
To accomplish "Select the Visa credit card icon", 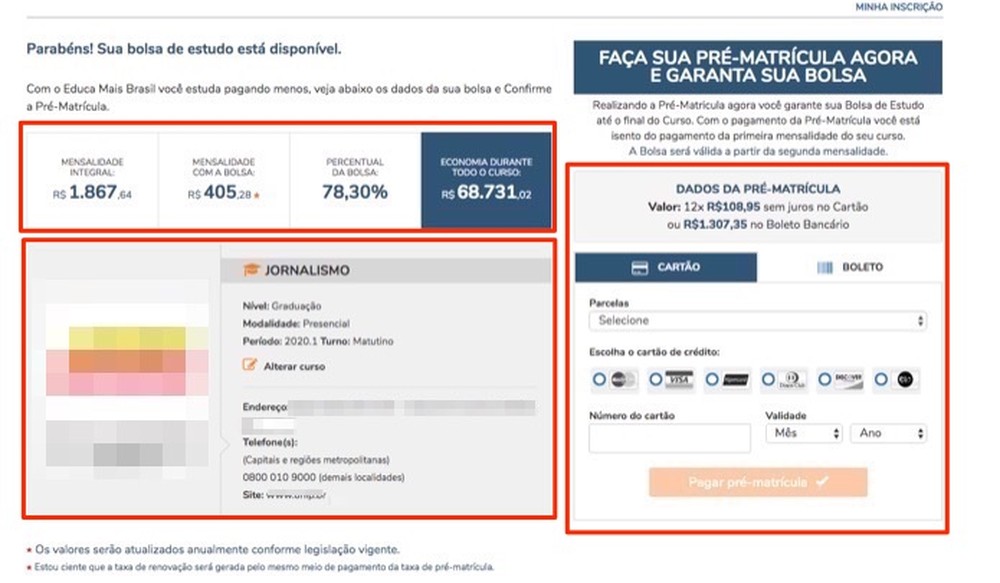I will coord(679,378).
